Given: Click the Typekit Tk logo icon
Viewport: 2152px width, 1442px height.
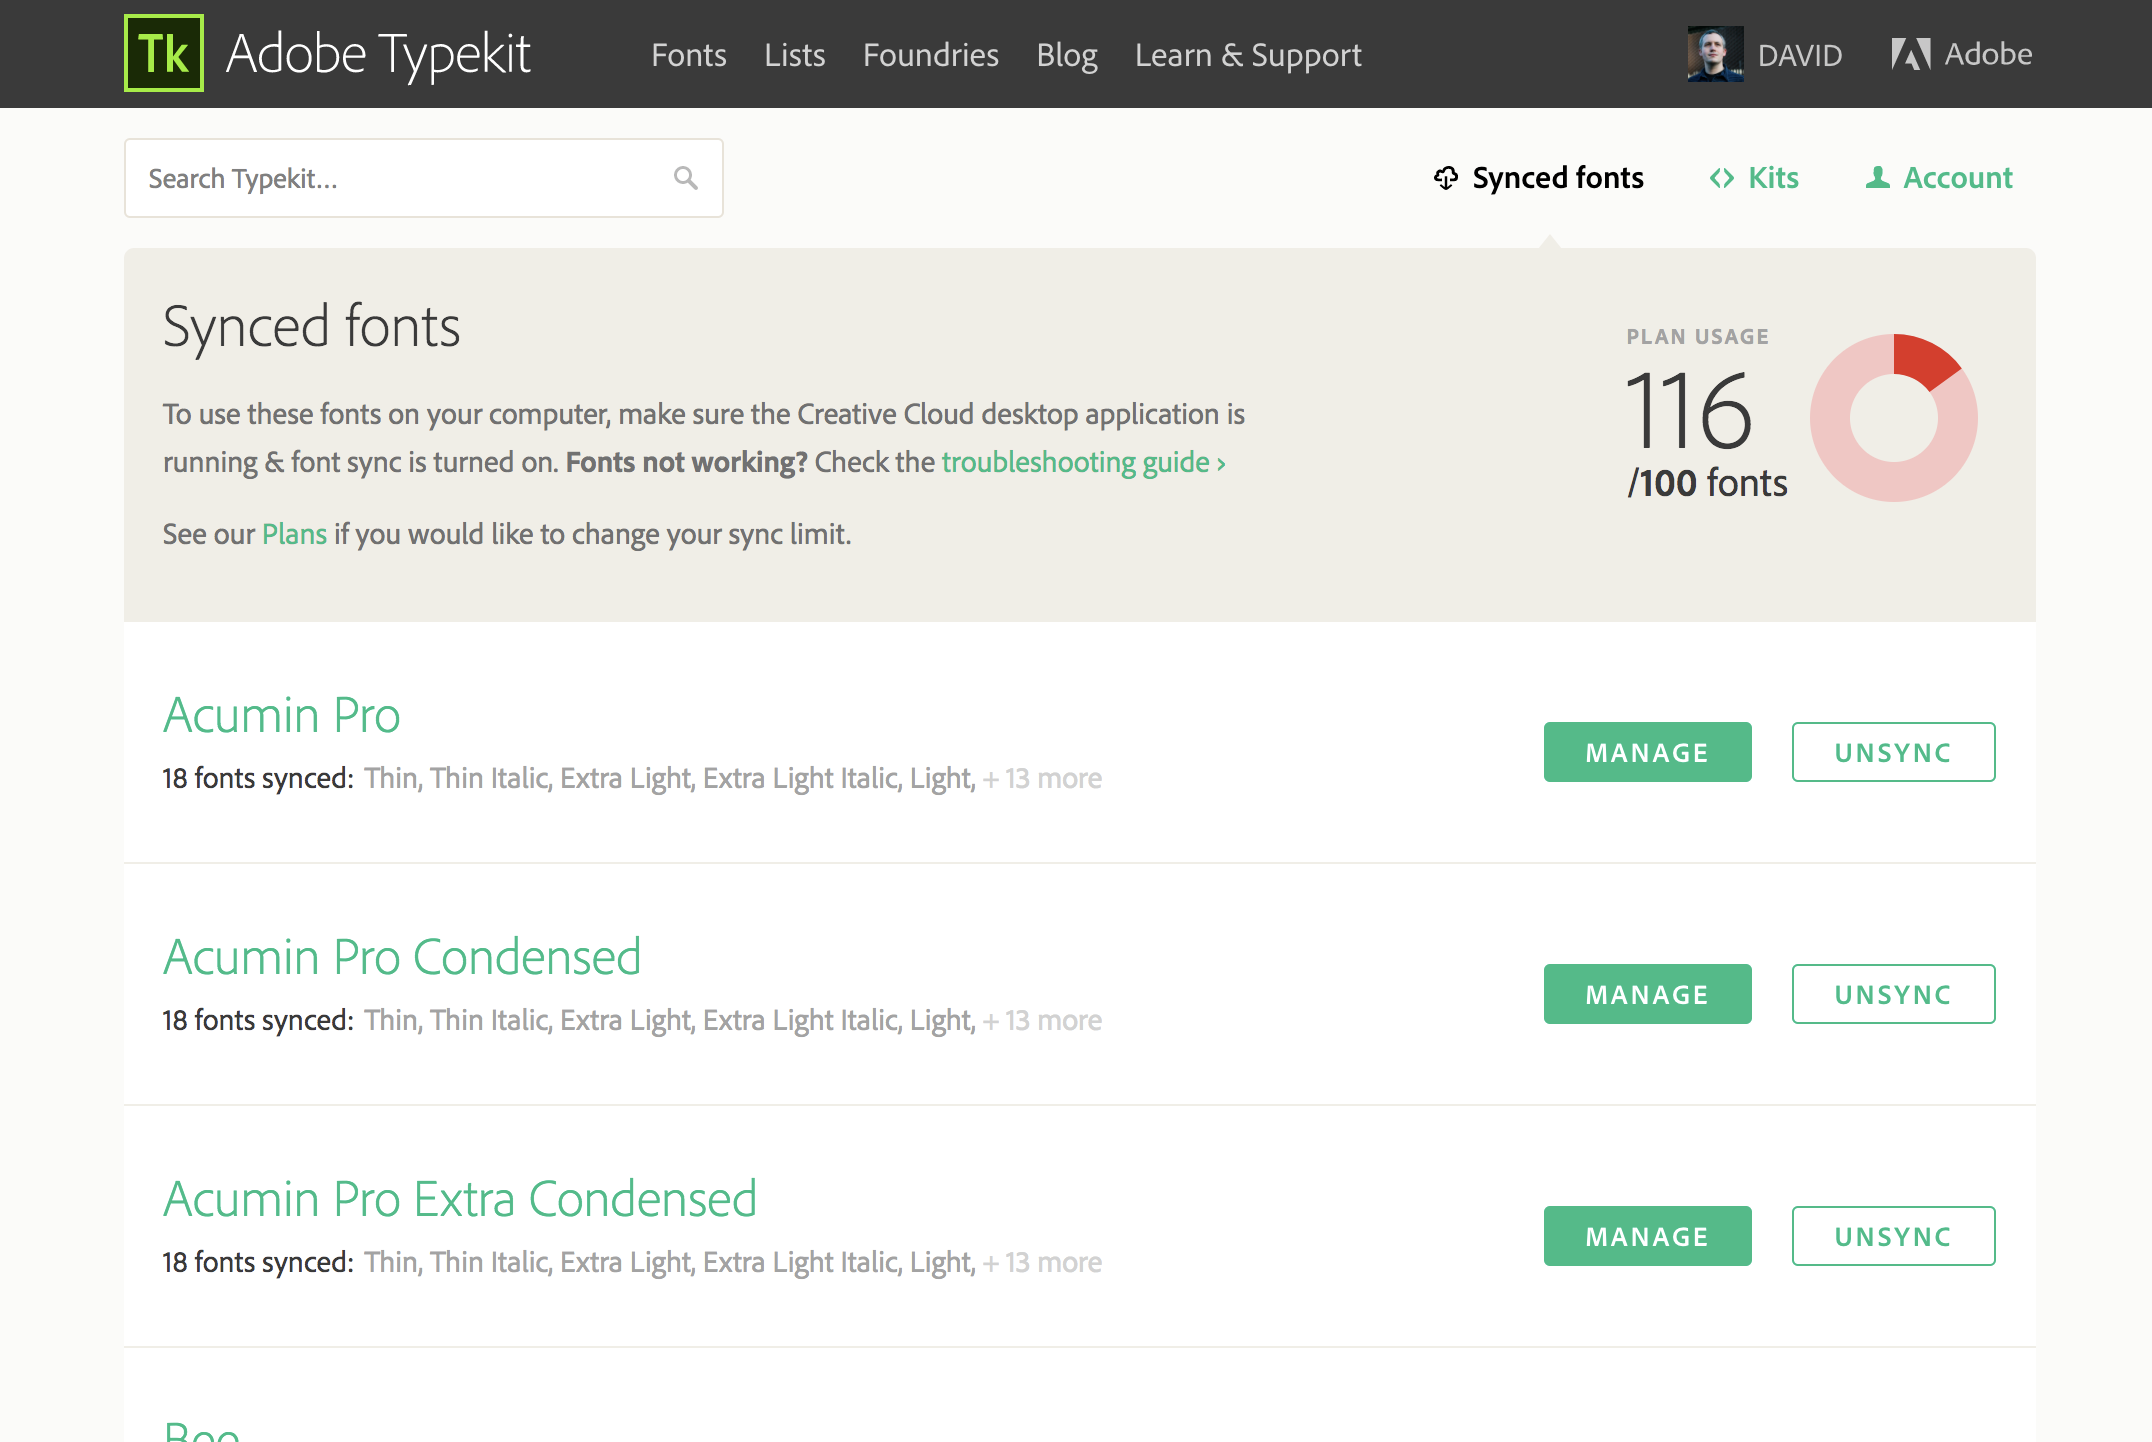Looking at the screenshot, I should click(x=164, y=53).
